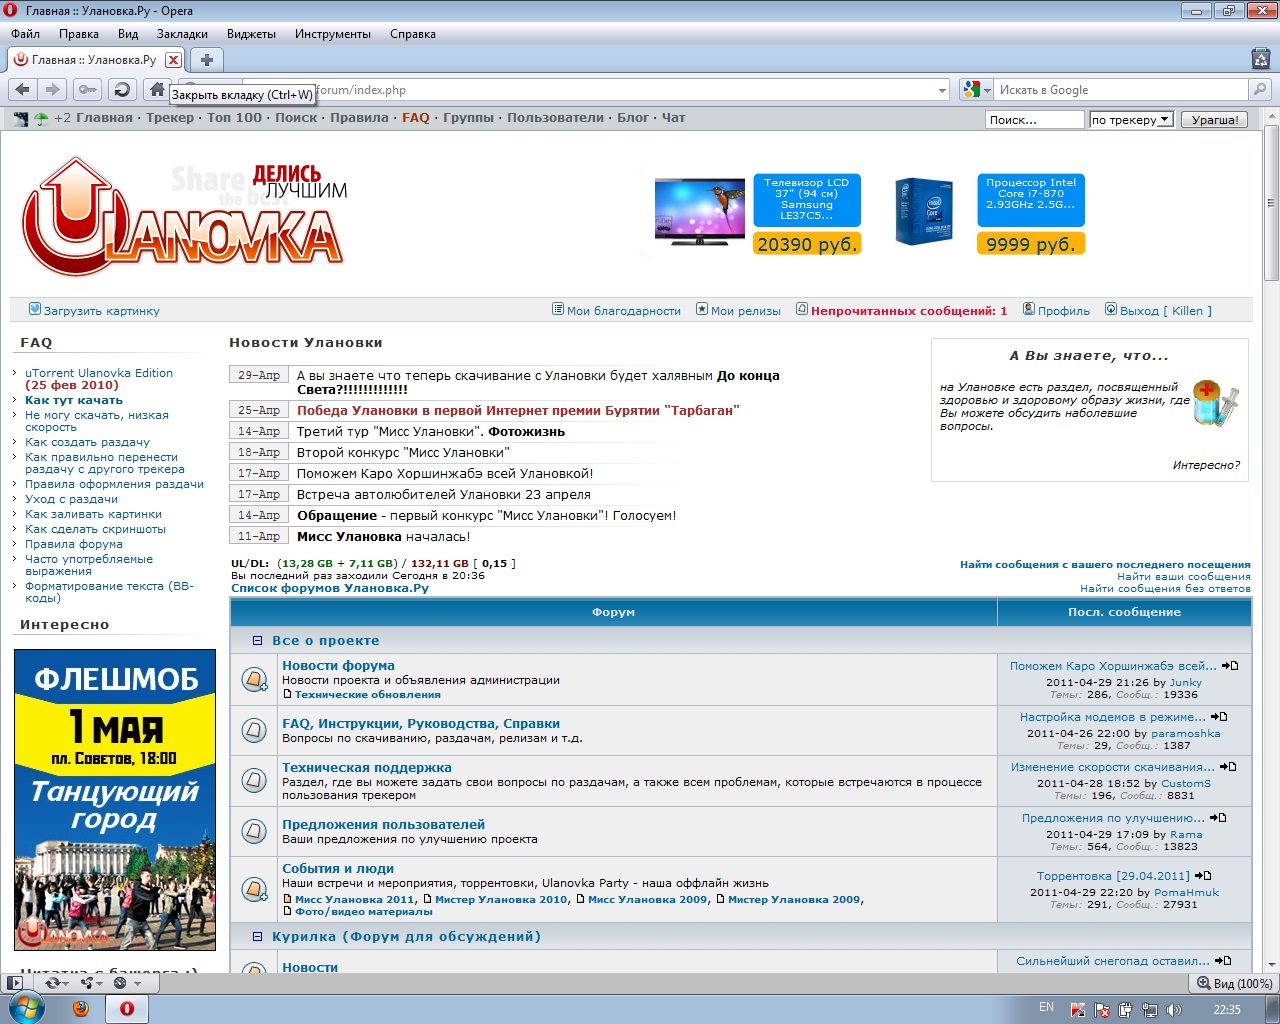Open the Инструменты menu
The height and width of the screenshot is (1024, 1280).
[x=334, y=33]
